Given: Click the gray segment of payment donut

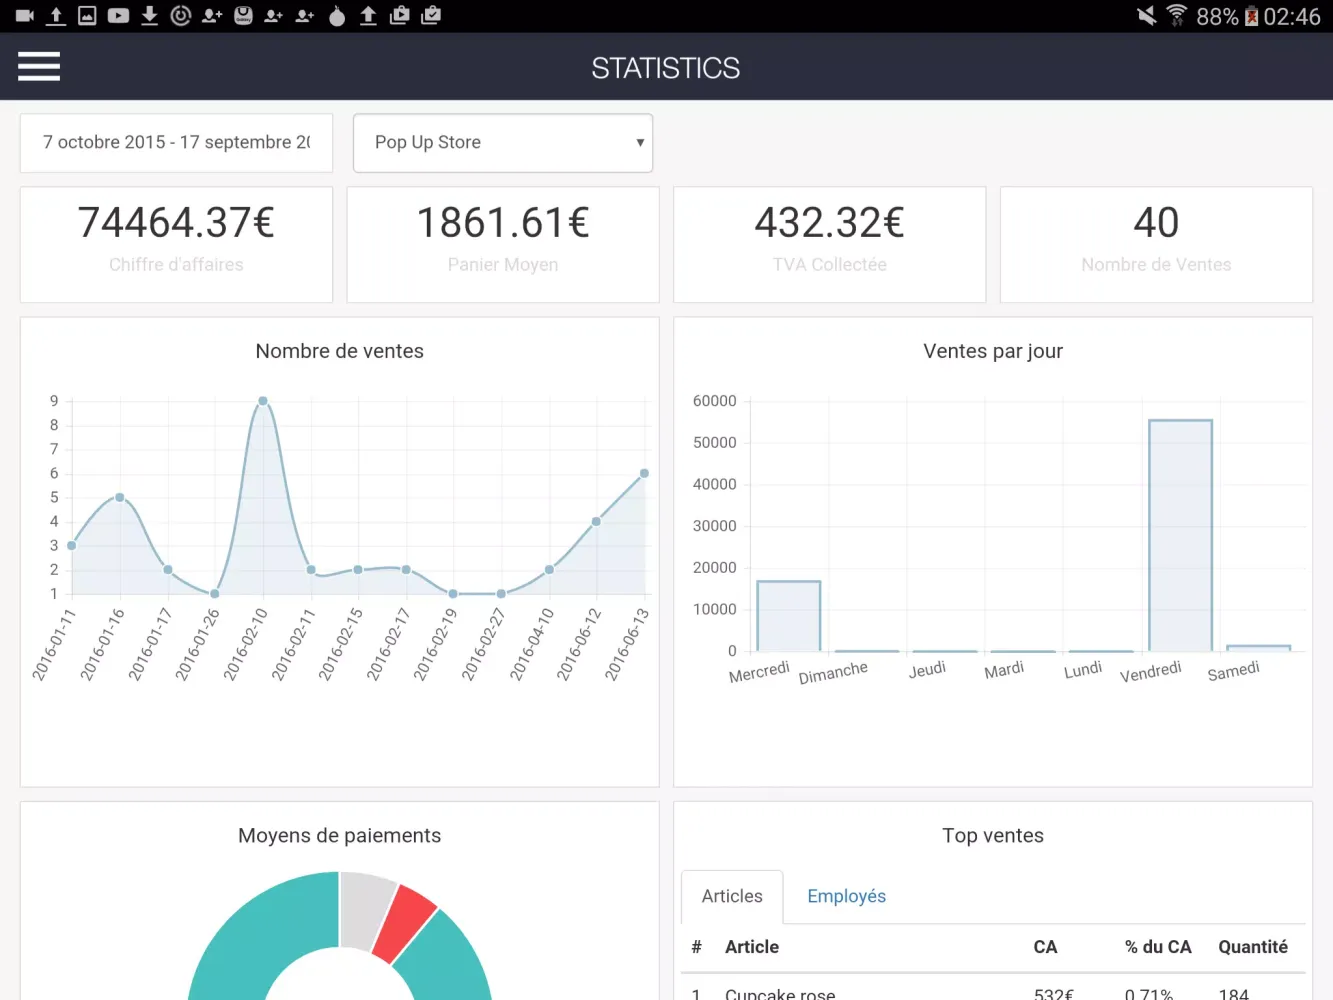Looking at the screenshot, I should pyautogui.click(x=364, y=907).
